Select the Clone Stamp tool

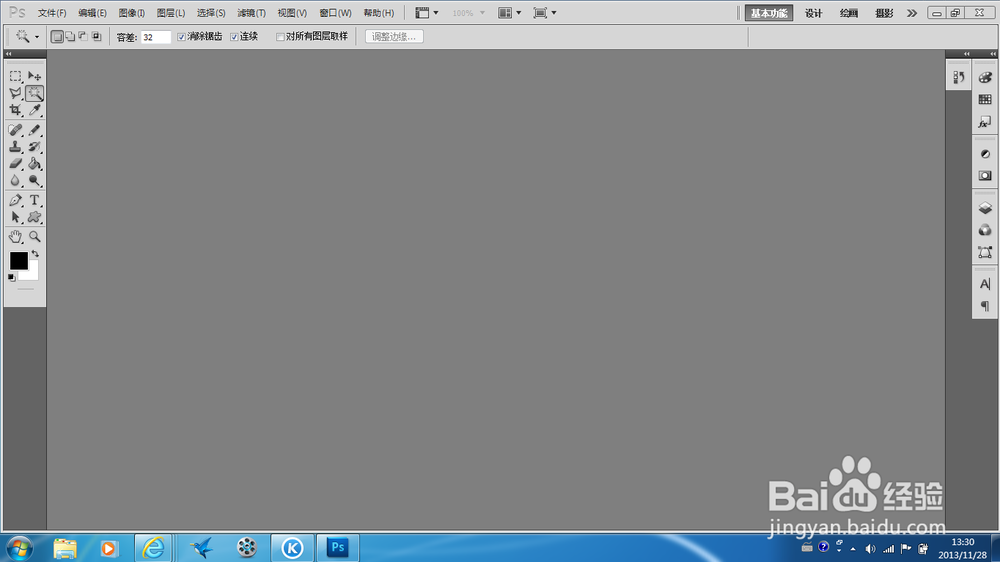tap(15, 147)
